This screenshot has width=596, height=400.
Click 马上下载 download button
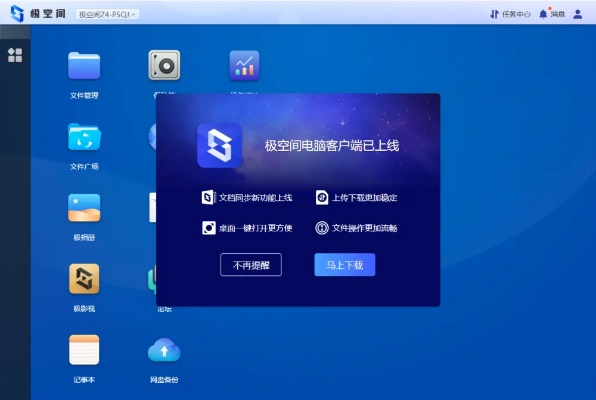tap(345, 265)
